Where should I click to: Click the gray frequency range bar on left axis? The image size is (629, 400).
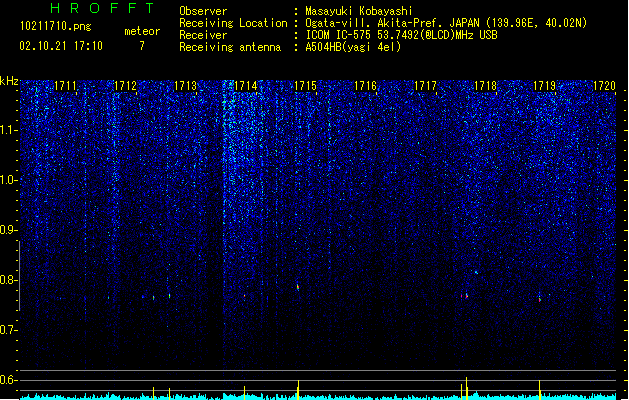(19, 276)
